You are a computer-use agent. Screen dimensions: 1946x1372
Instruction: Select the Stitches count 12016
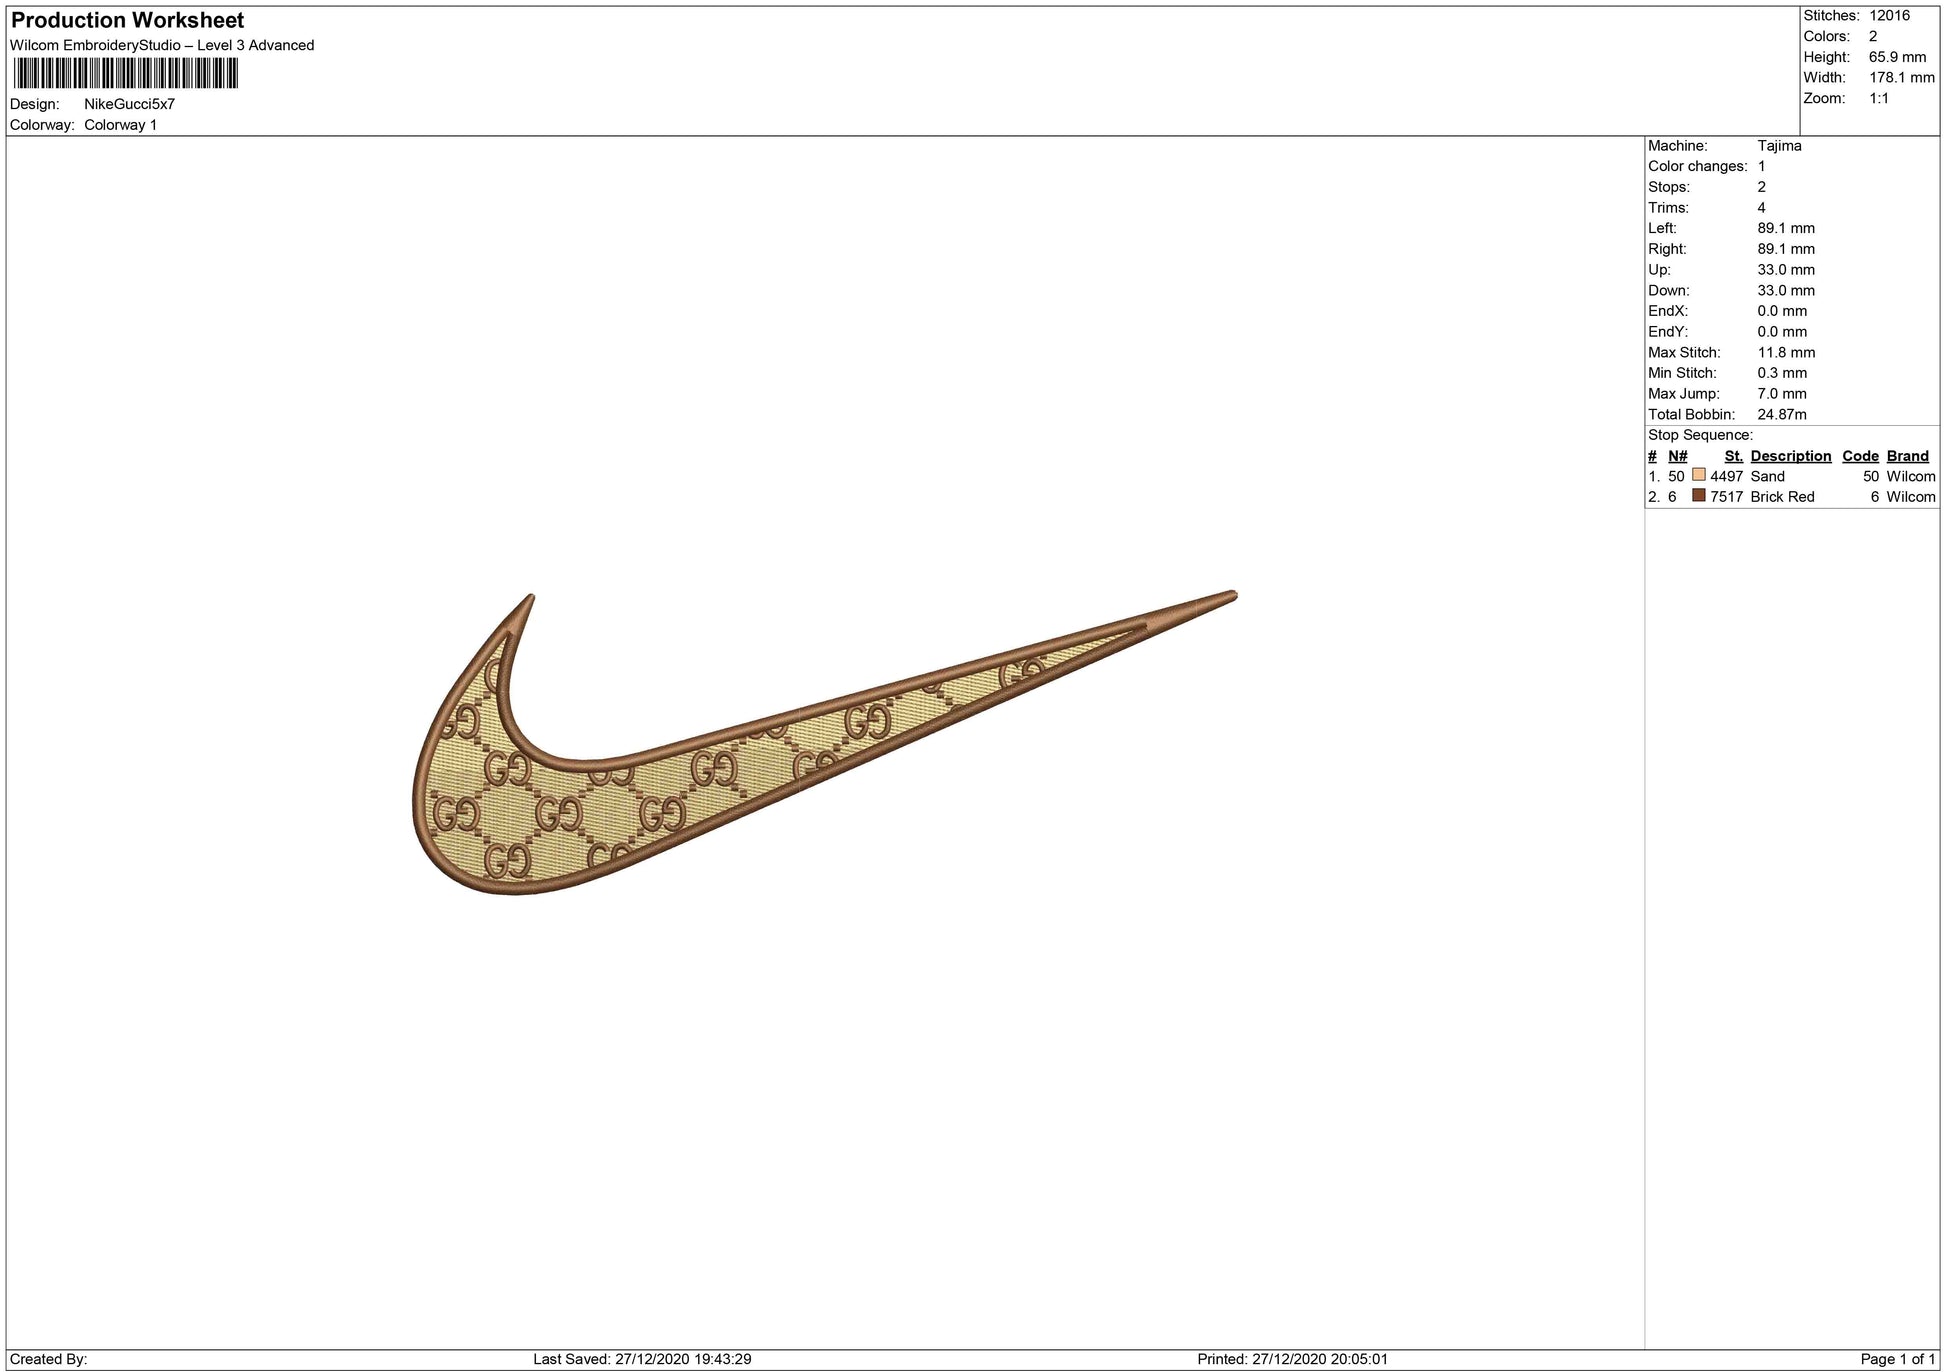click(x=1889, y=15)
